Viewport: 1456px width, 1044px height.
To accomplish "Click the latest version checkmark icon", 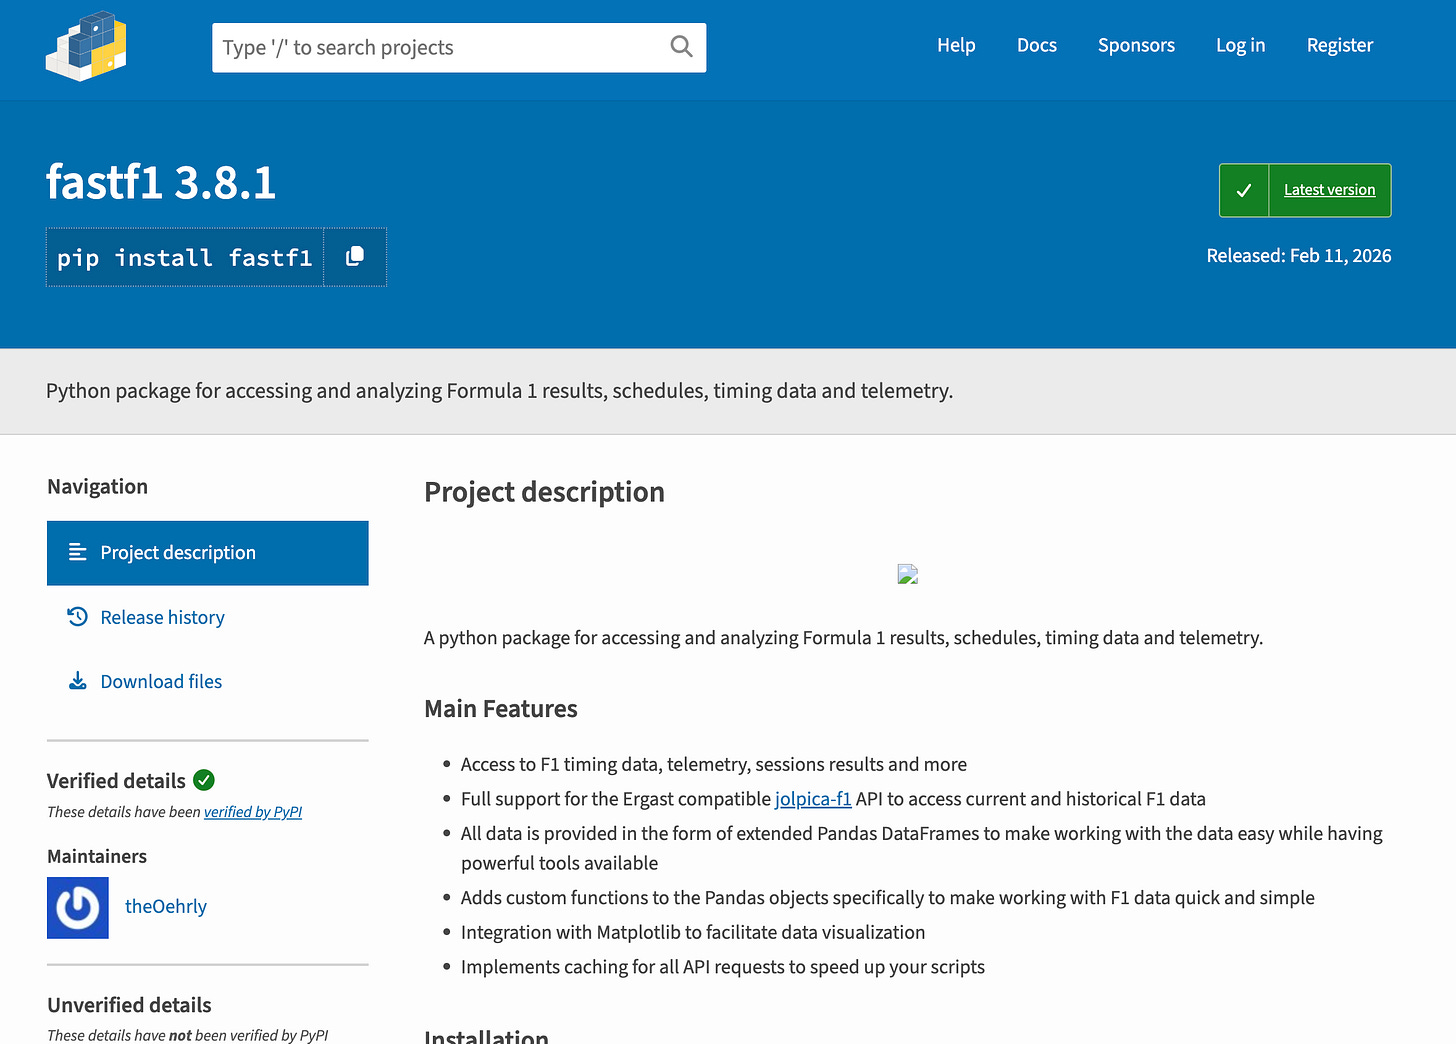I will click(x=1244, y=190).
